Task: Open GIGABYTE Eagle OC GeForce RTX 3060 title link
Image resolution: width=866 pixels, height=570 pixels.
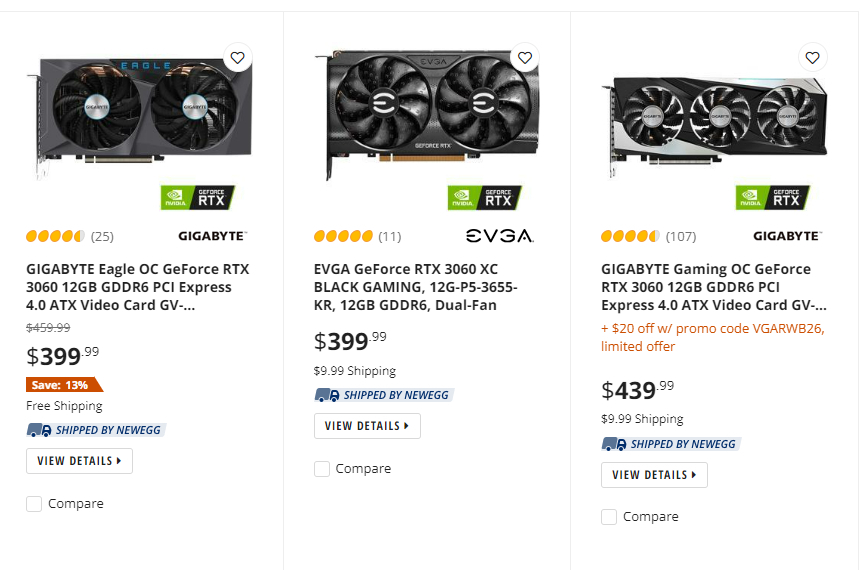Action: (138, 287)
